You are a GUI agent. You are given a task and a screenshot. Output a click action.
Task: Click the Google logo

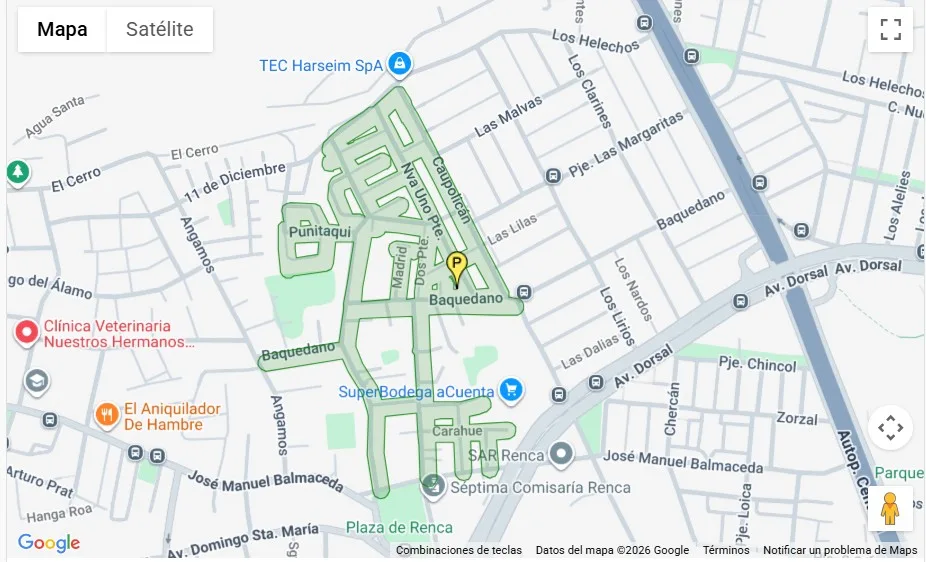(48, 543)
